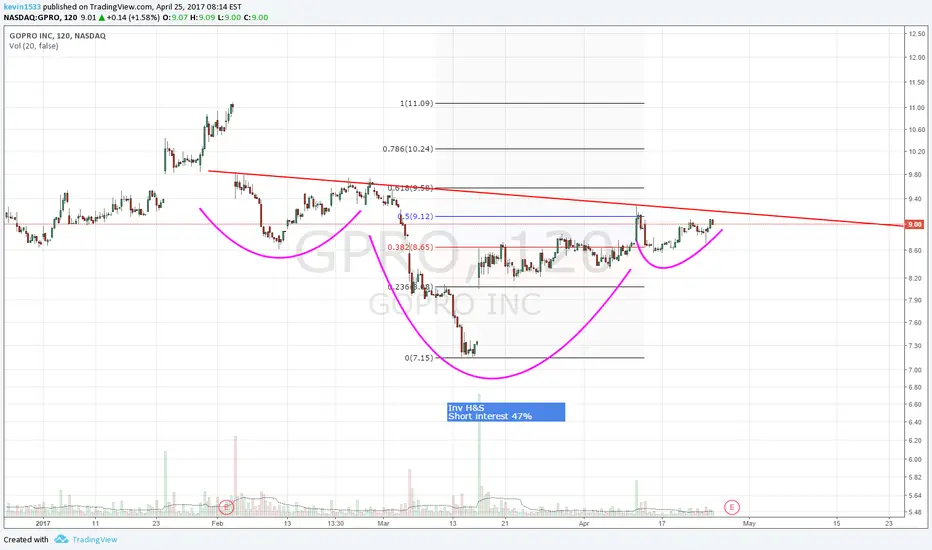The width and height of the screenshot is (932, 550).
Task: Click the earnings E marker near February
Action: 226,507
